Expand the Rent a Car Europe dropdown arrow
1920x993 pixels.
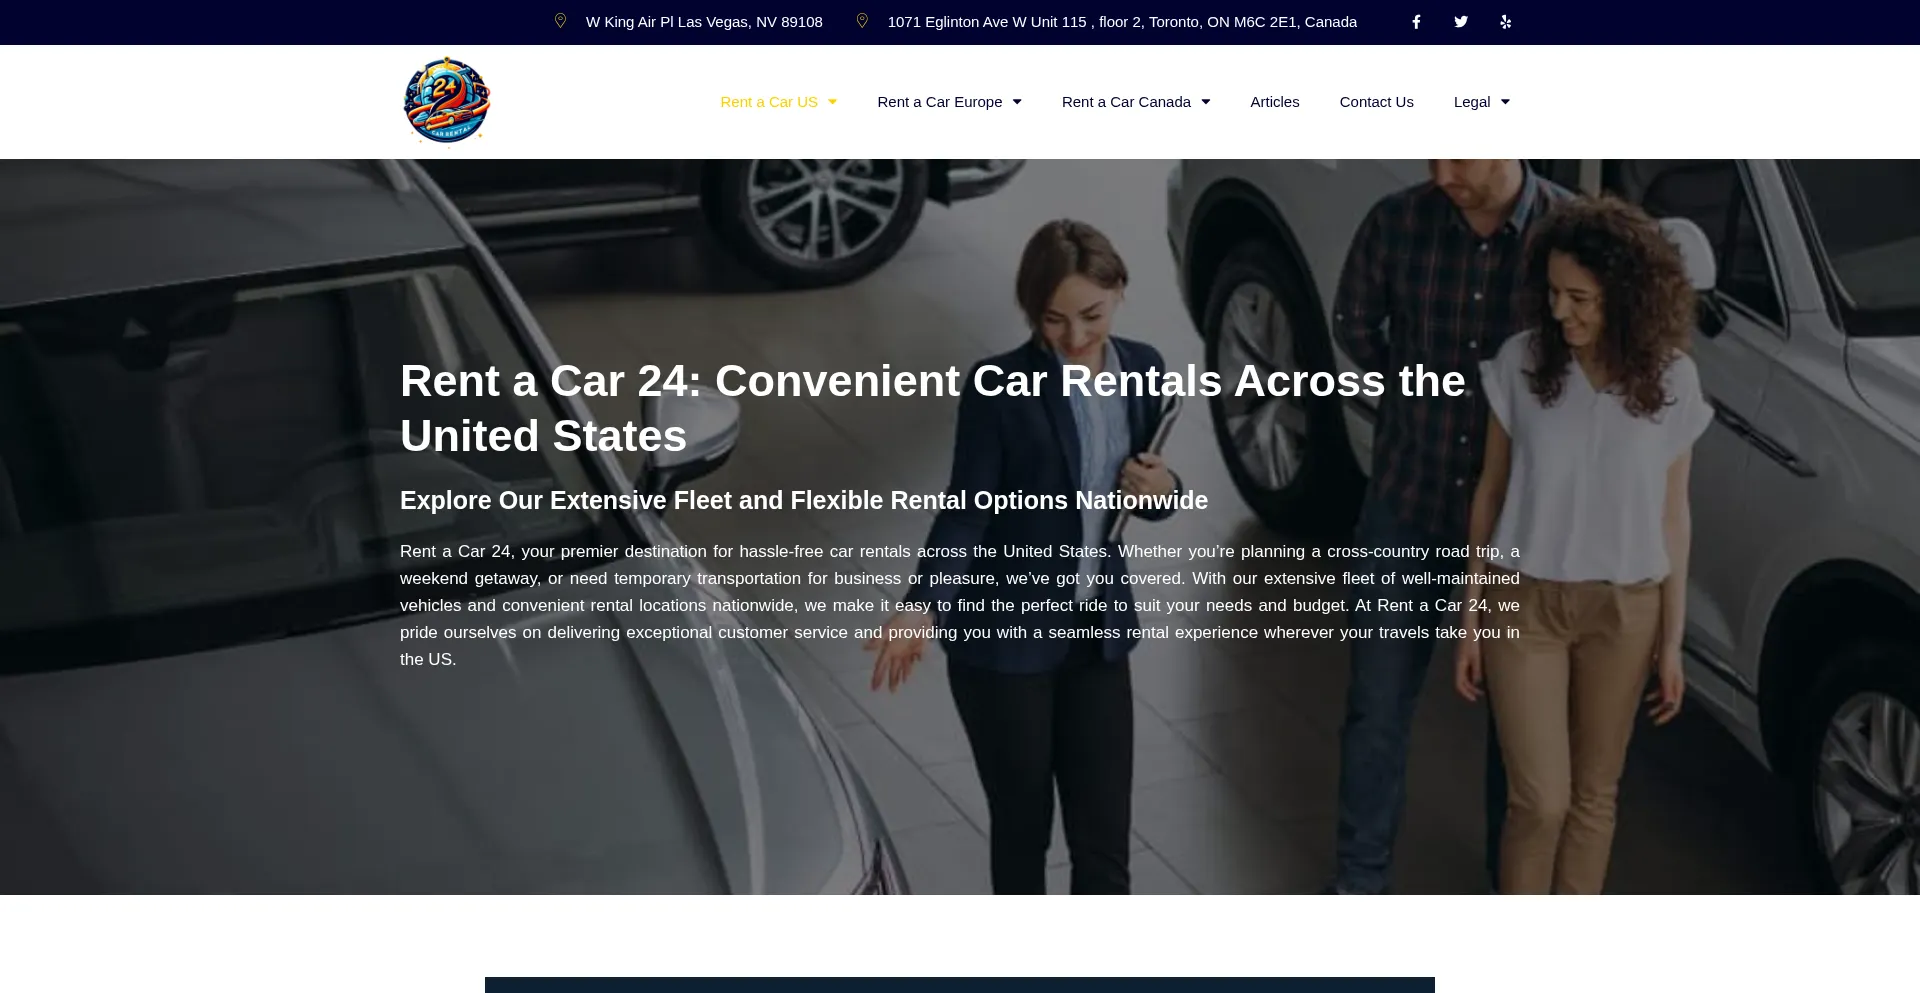(1017, 102)
